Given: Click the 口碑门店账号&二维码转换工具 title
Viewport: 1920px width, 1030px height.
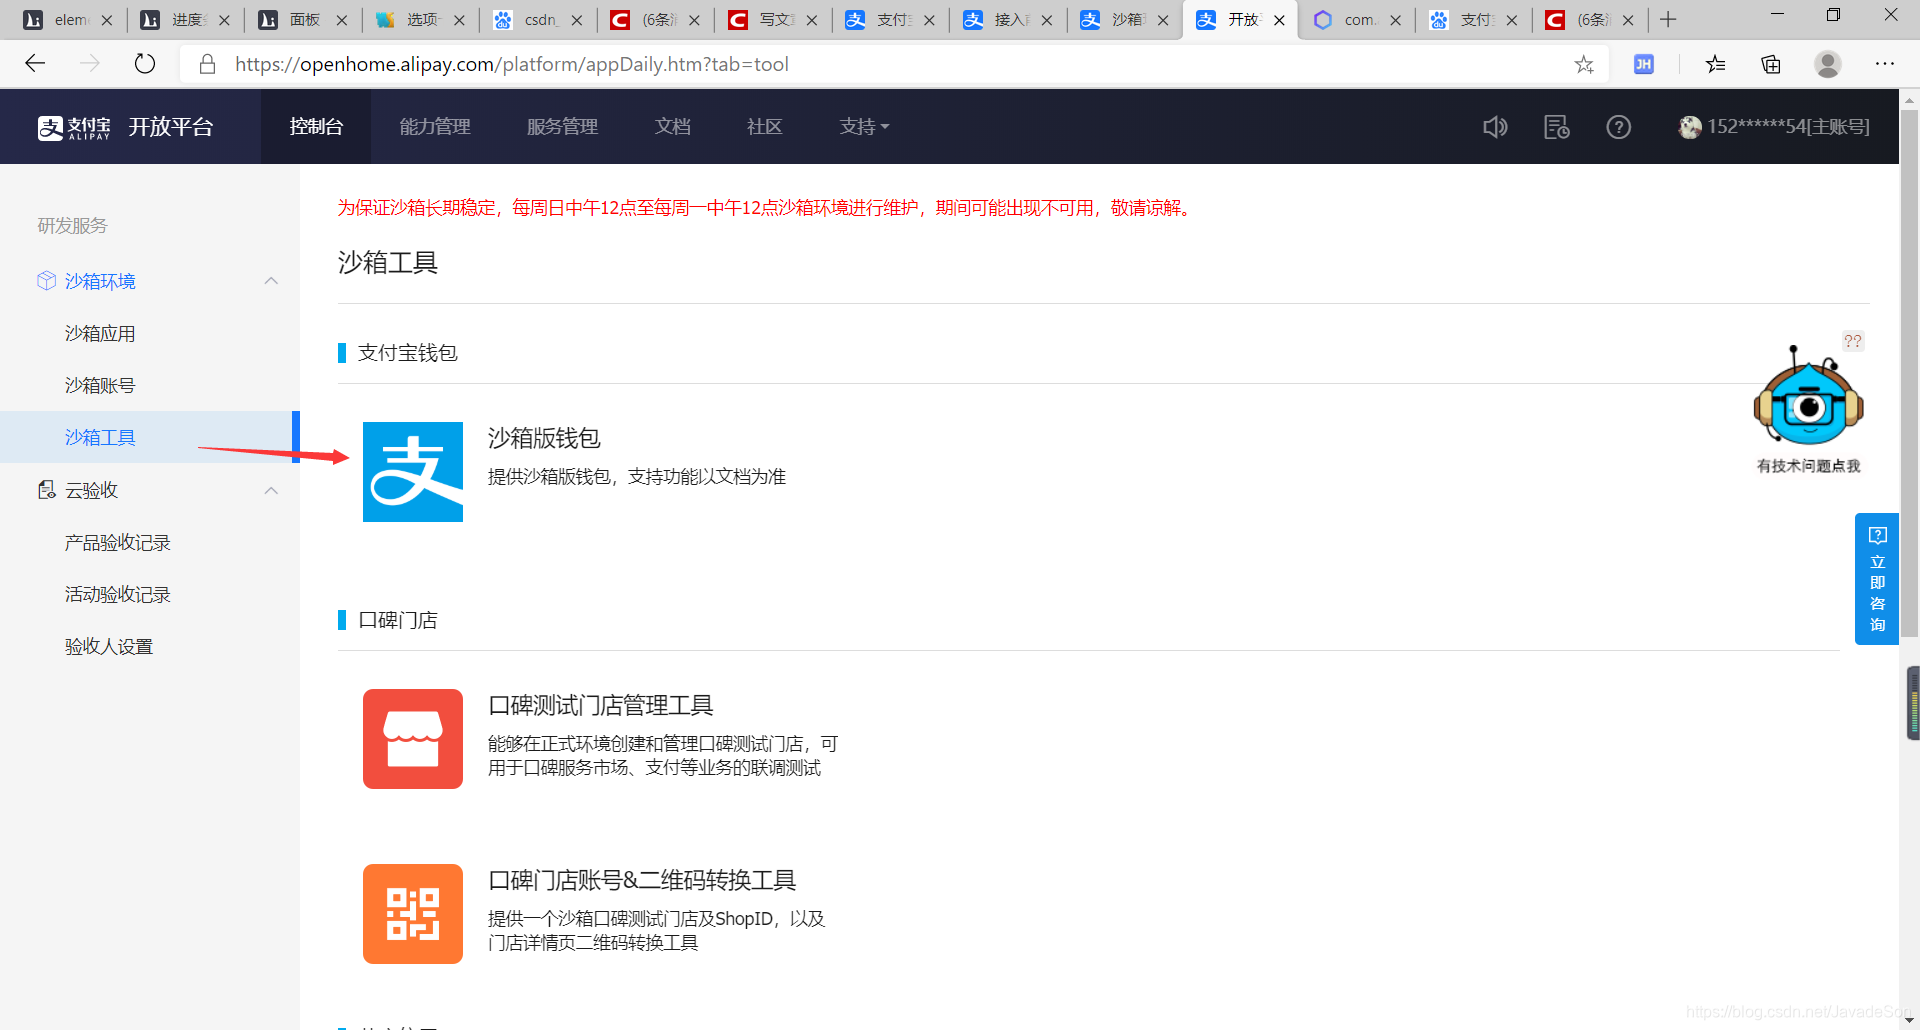Looking at the screenshot, I should (642, 880).
